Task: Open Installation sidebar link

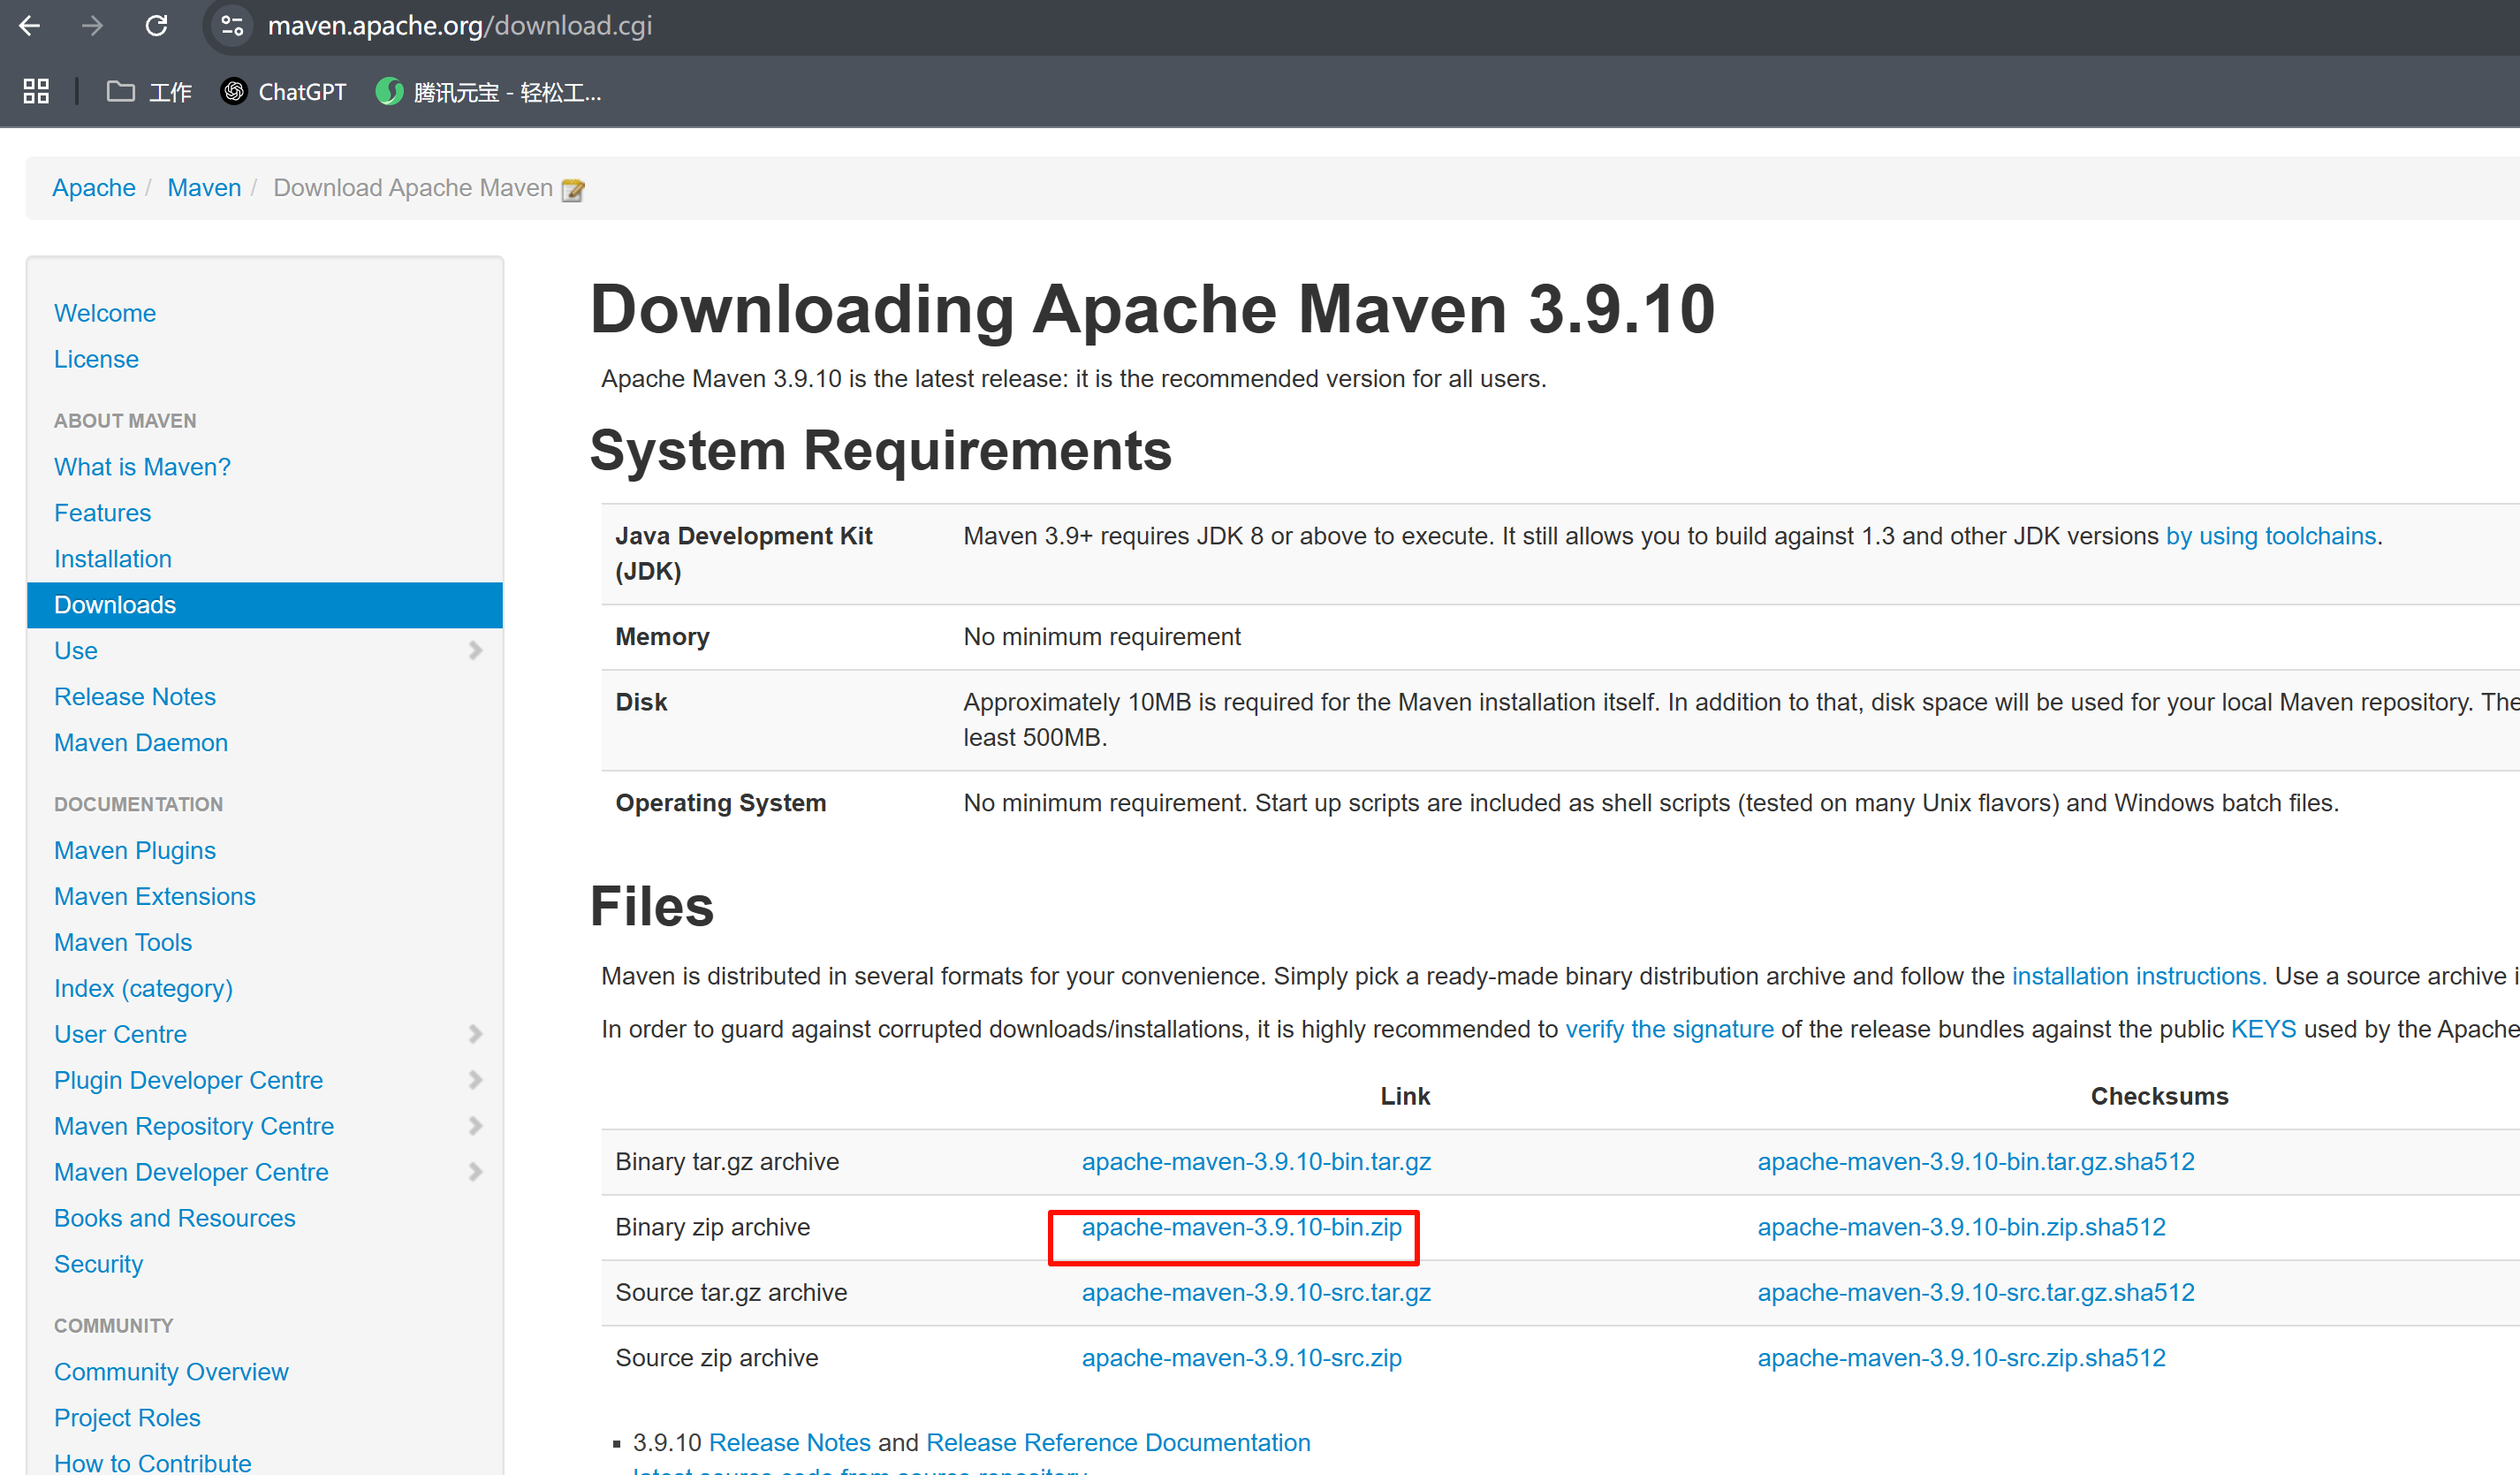Action: [x=113, y=559]
